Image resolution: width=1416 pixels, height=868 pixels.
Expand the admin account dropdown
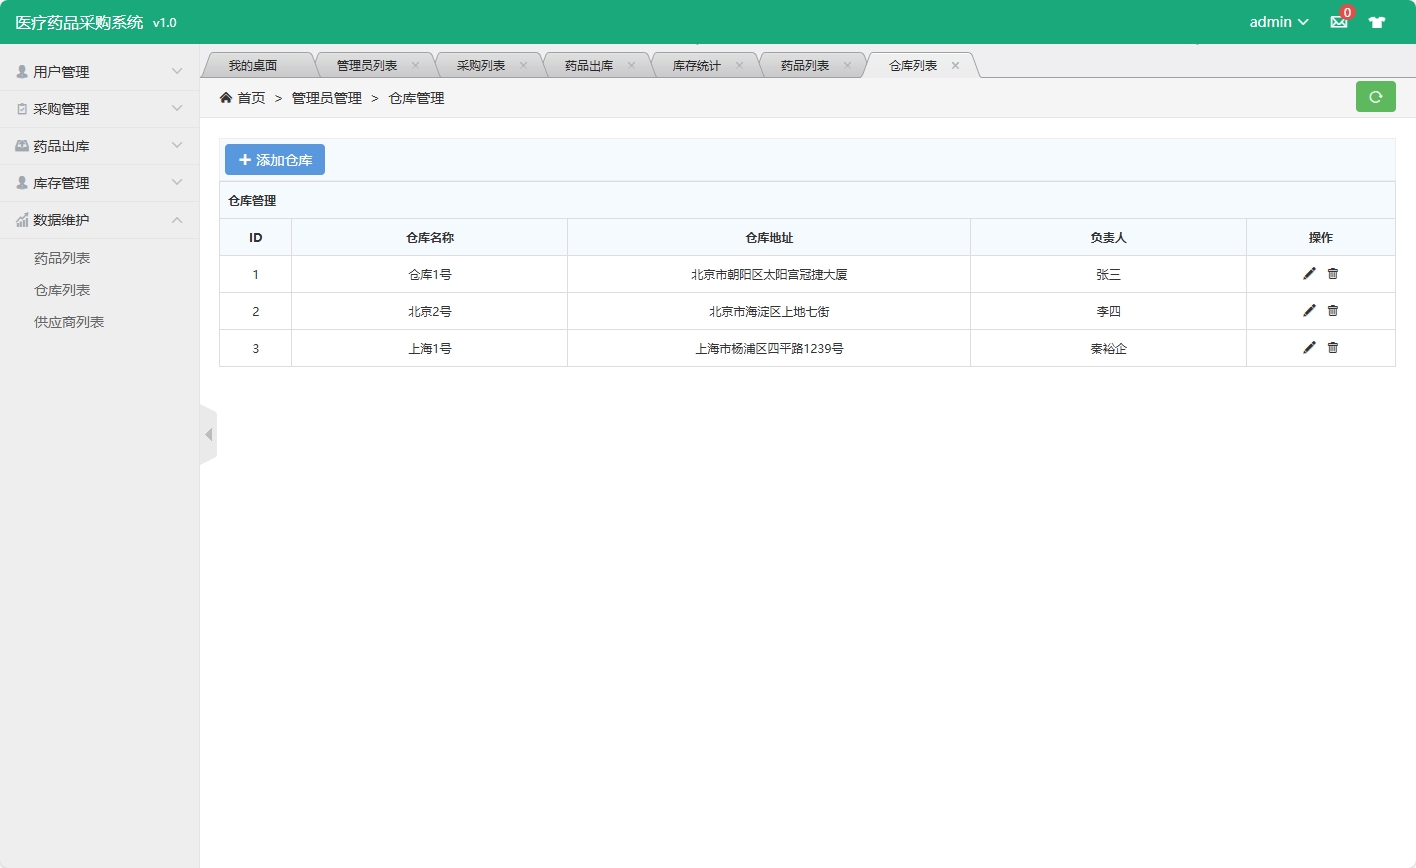tap(1278, 21)
